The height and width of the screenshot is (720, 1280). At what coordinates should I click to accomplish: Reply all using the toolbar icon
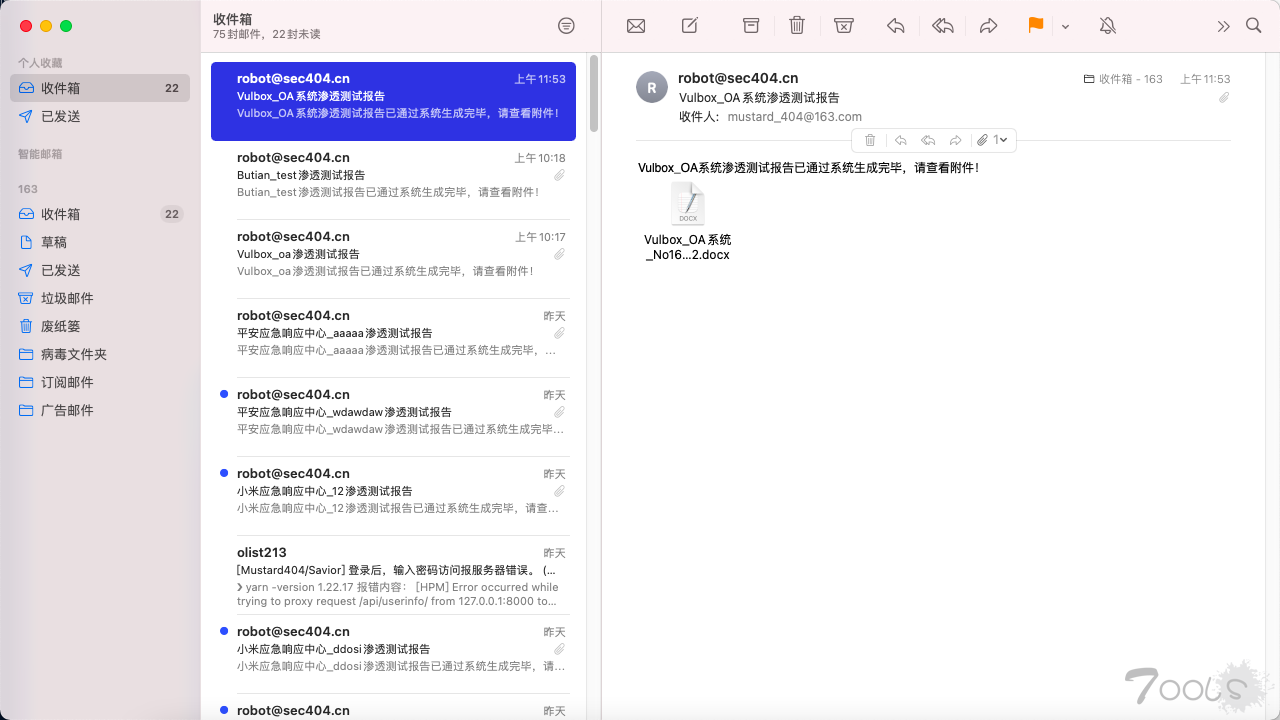pyautogui.click(x=943, y=26)
